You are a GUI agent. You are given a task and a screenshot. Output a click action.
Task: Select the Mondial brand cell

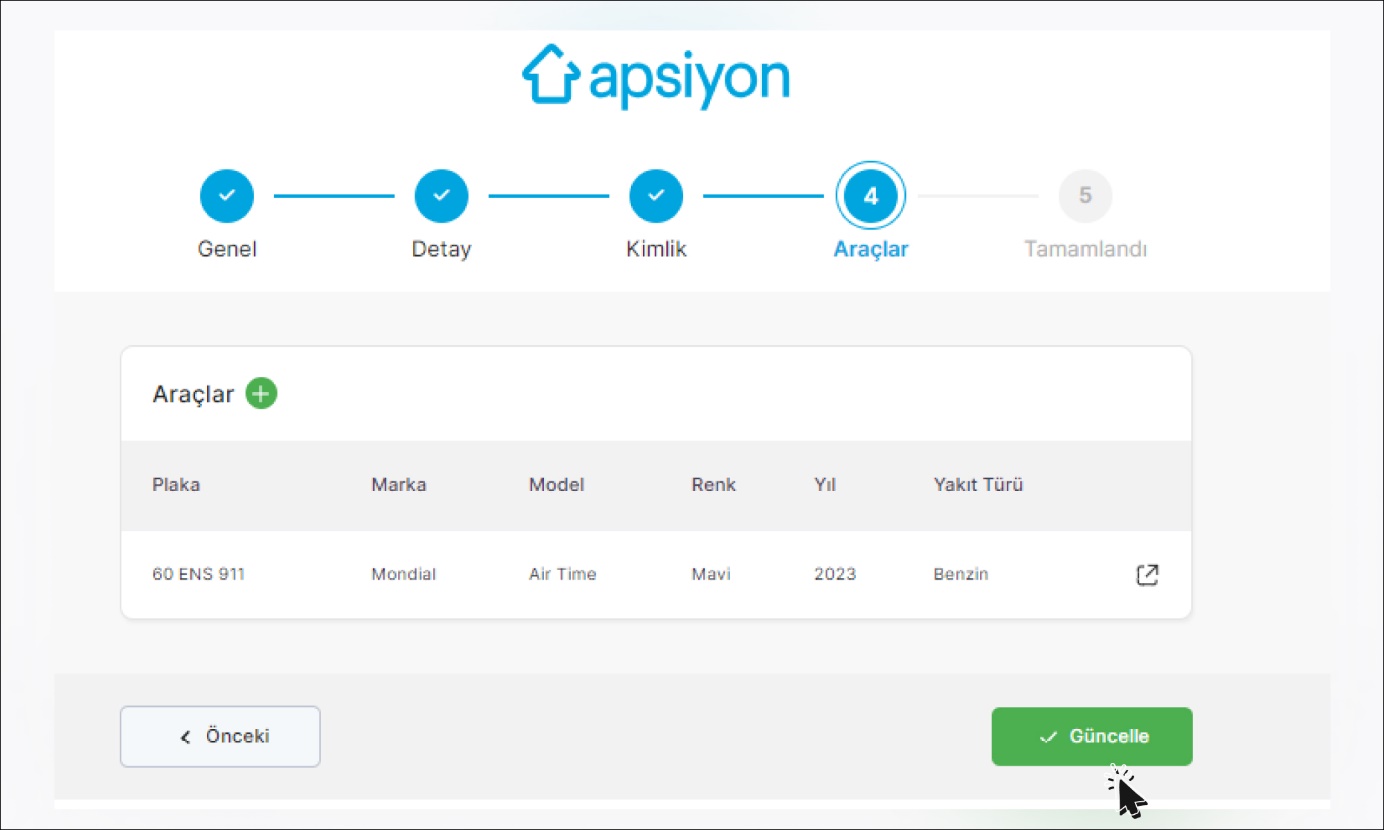pyautogui.click(x=404, y=575)
